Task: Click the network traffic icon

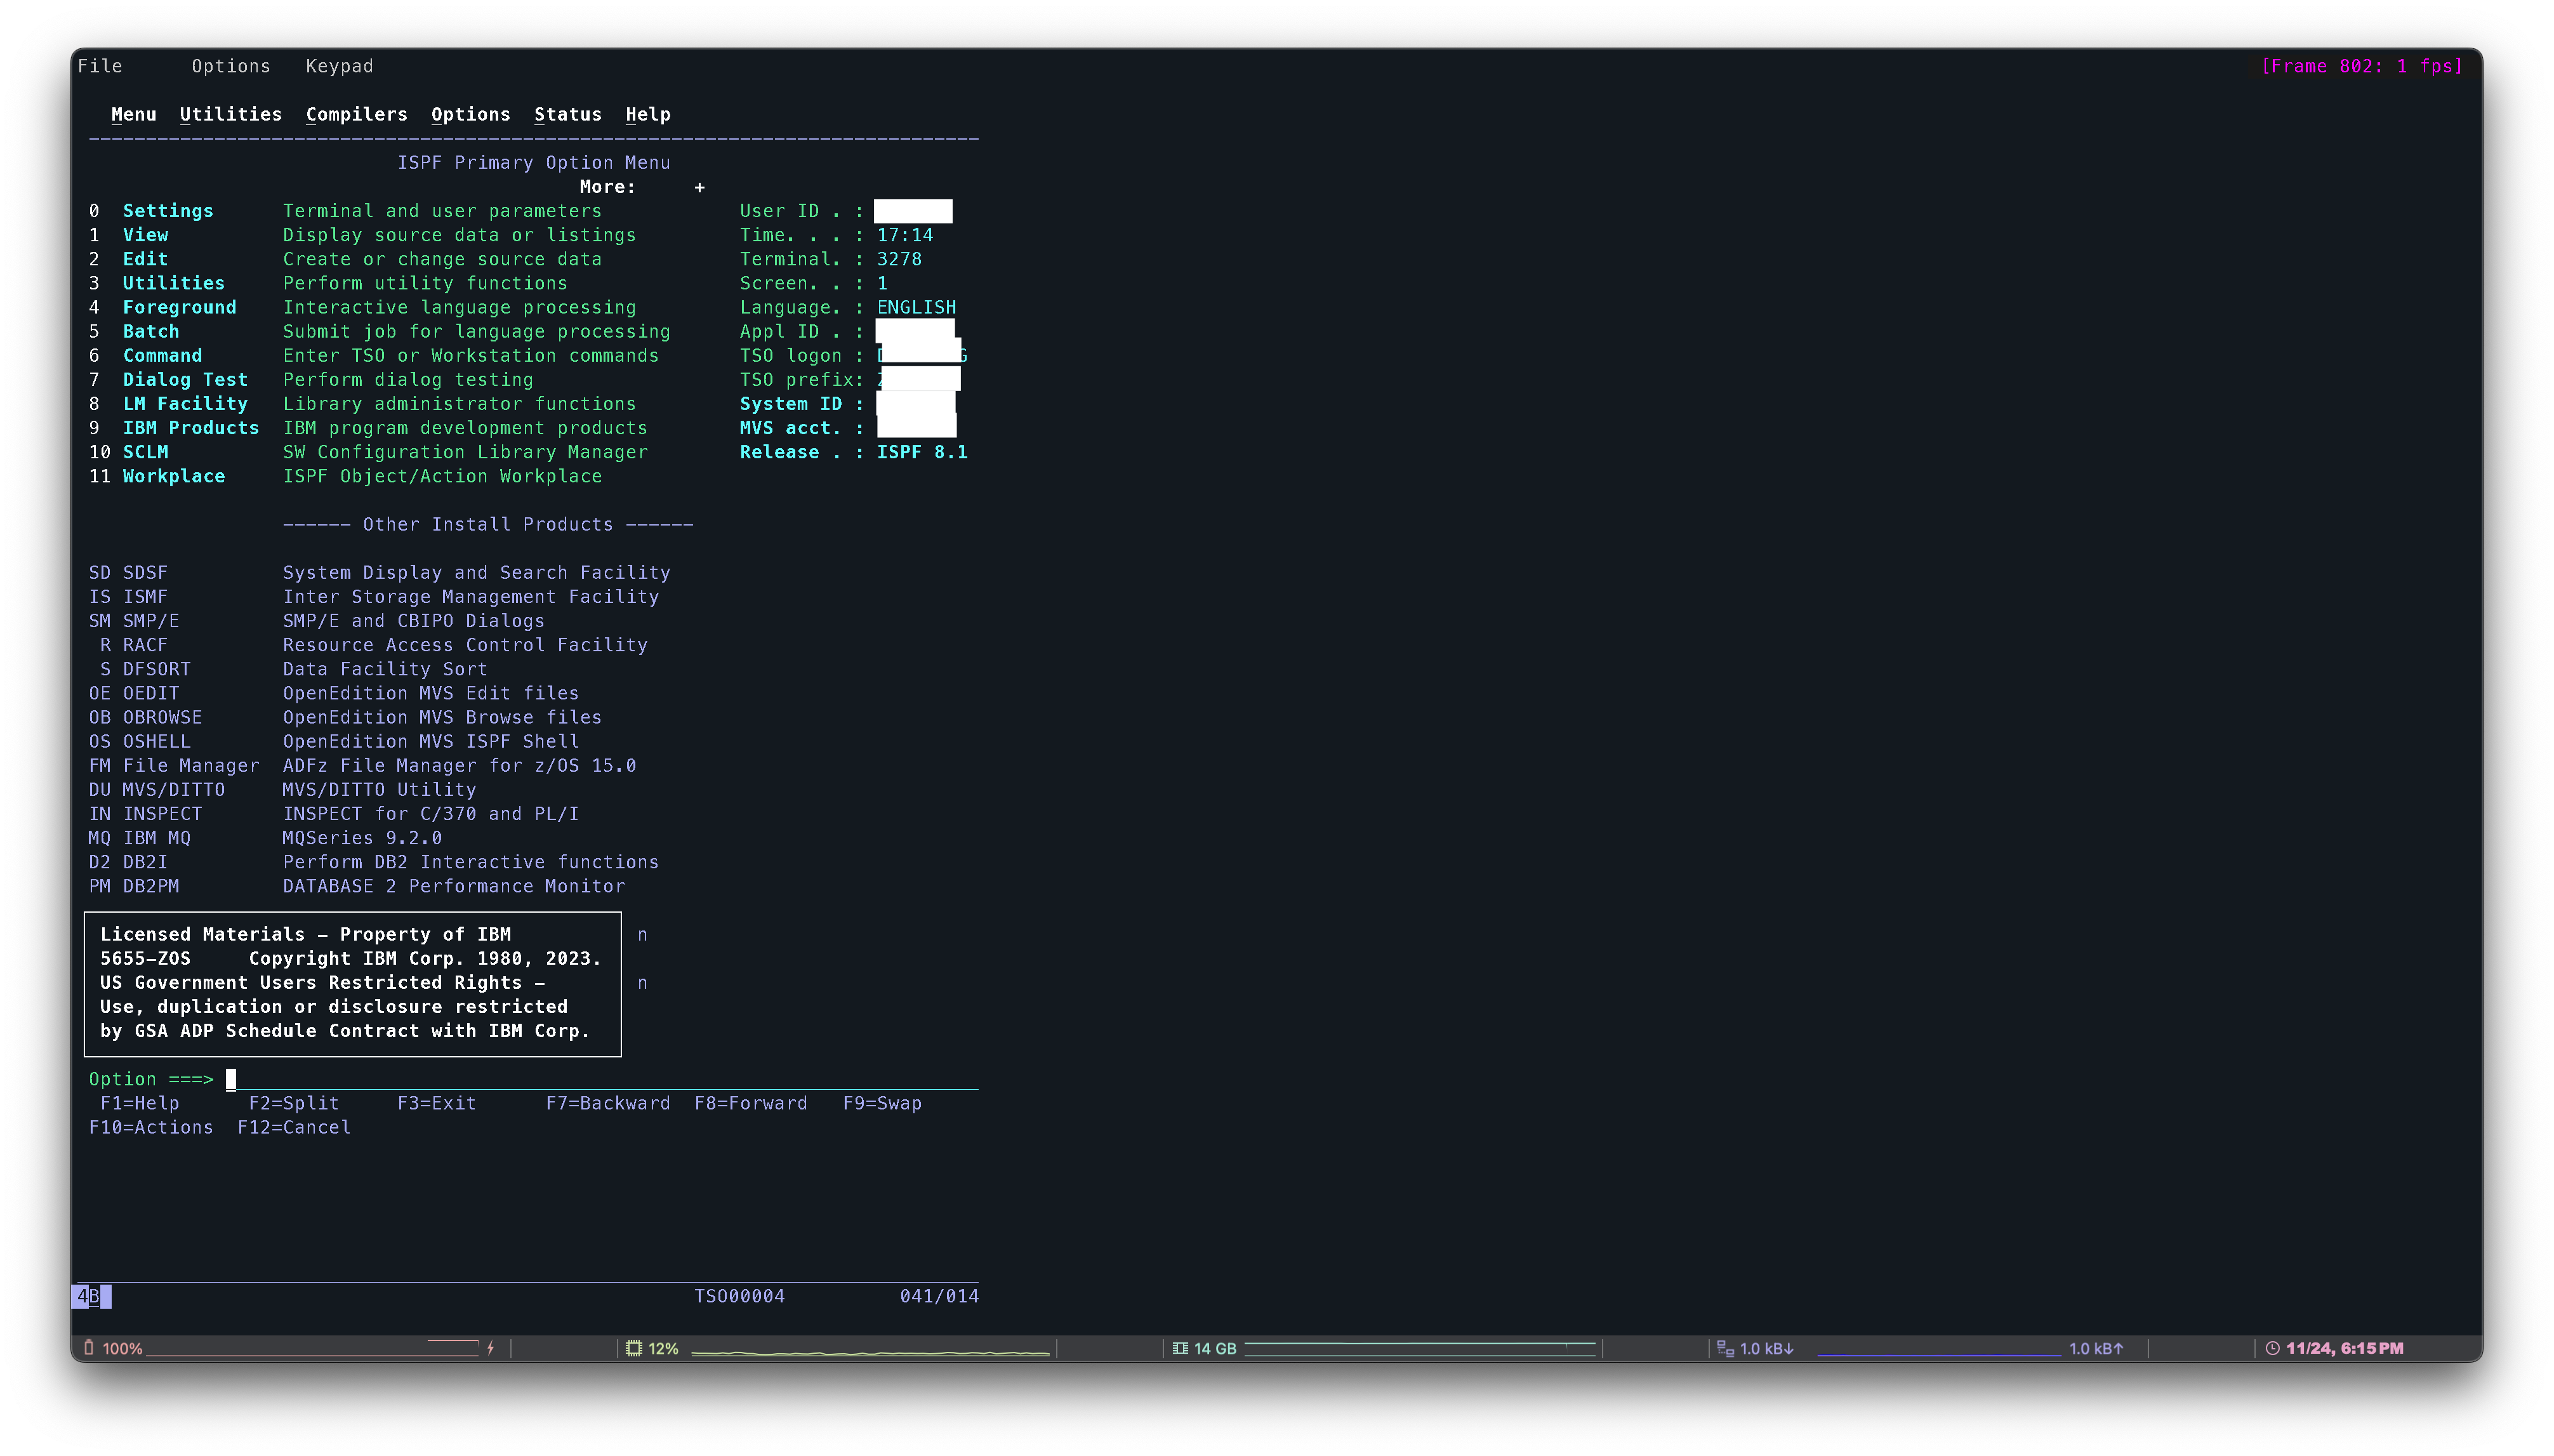Action: coord(1725,1348)
